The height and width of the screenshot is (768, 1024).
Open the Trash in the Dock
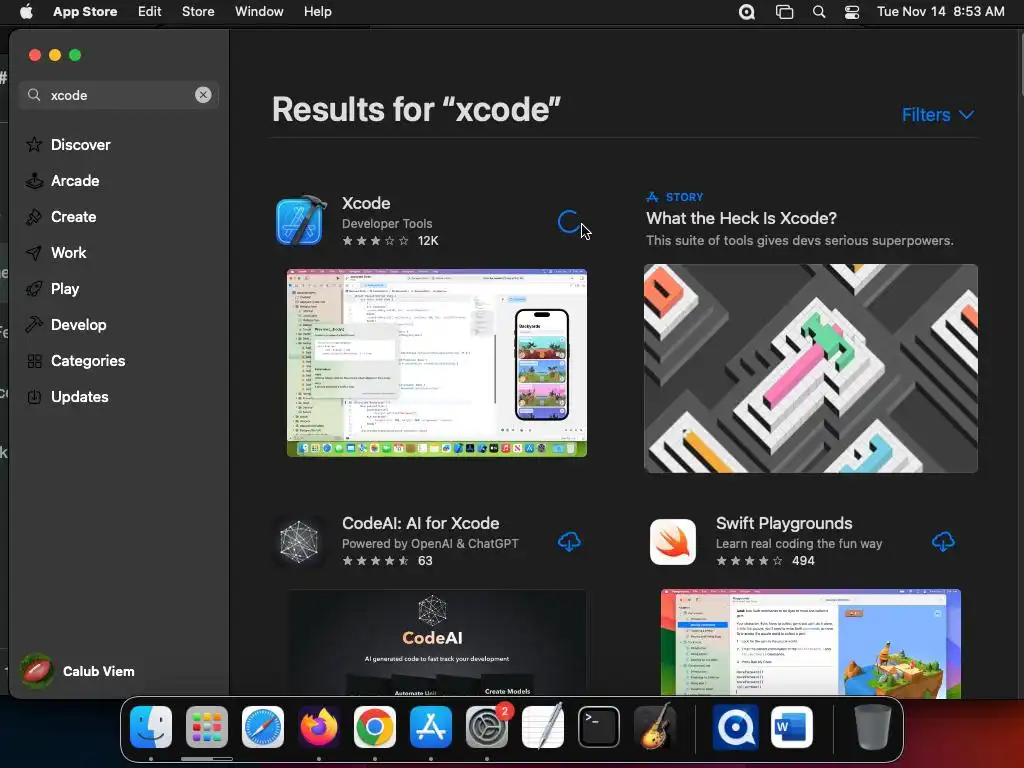(873, 727)
